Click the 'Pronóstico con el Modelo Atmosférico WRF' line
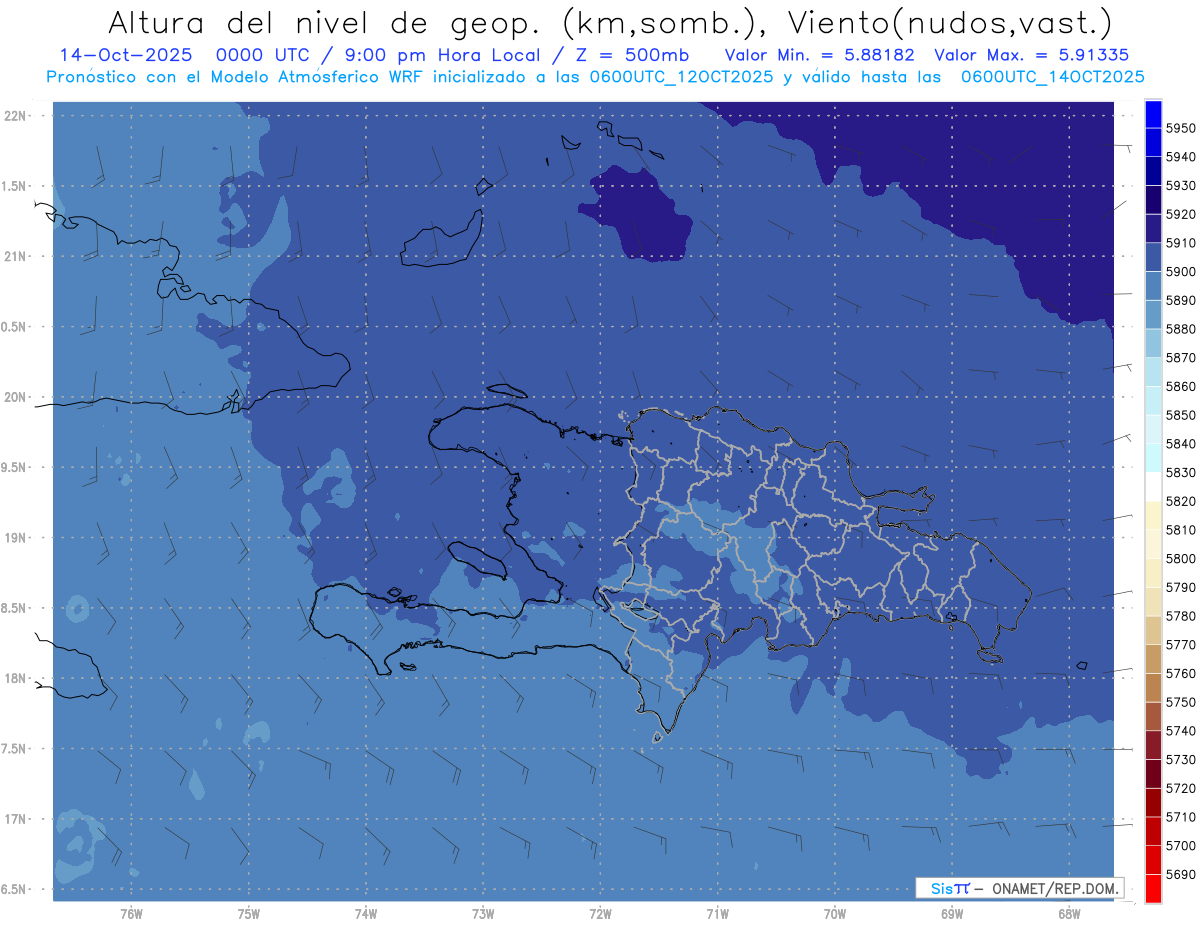 (595, 76)
